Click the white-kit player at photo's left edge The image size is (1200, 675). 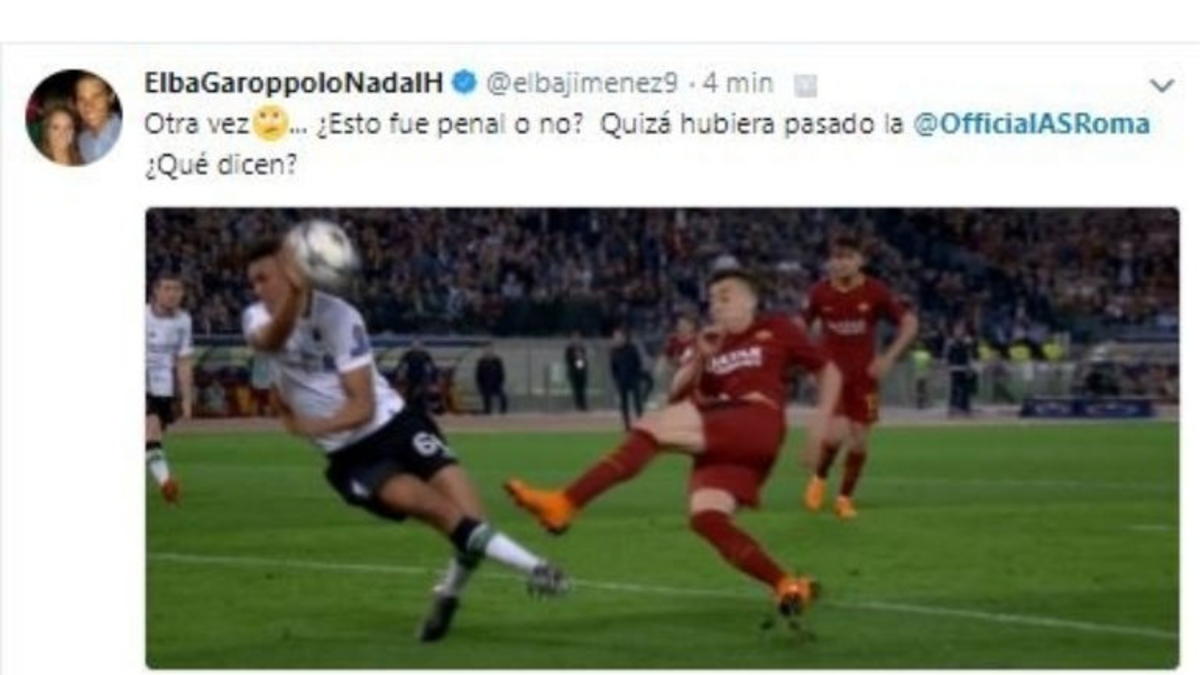166,385
